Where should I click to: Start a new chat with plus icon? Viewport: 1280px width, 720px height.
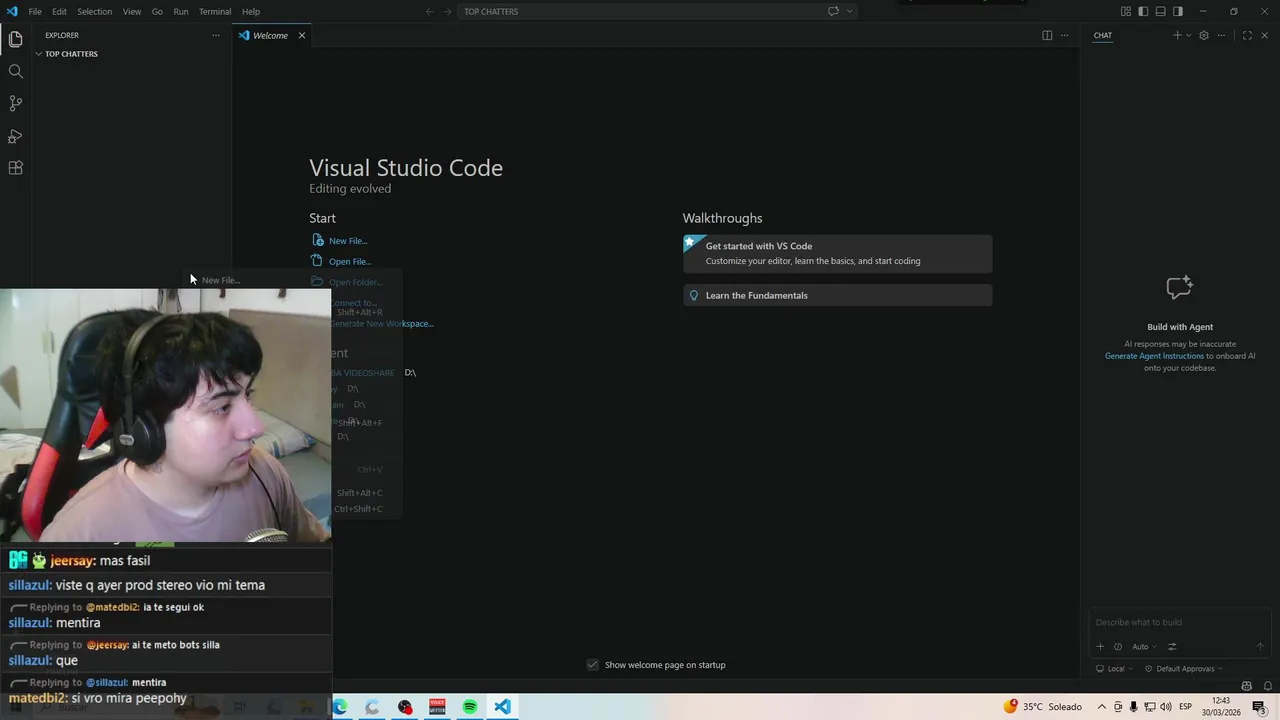tap(1177, 35)
